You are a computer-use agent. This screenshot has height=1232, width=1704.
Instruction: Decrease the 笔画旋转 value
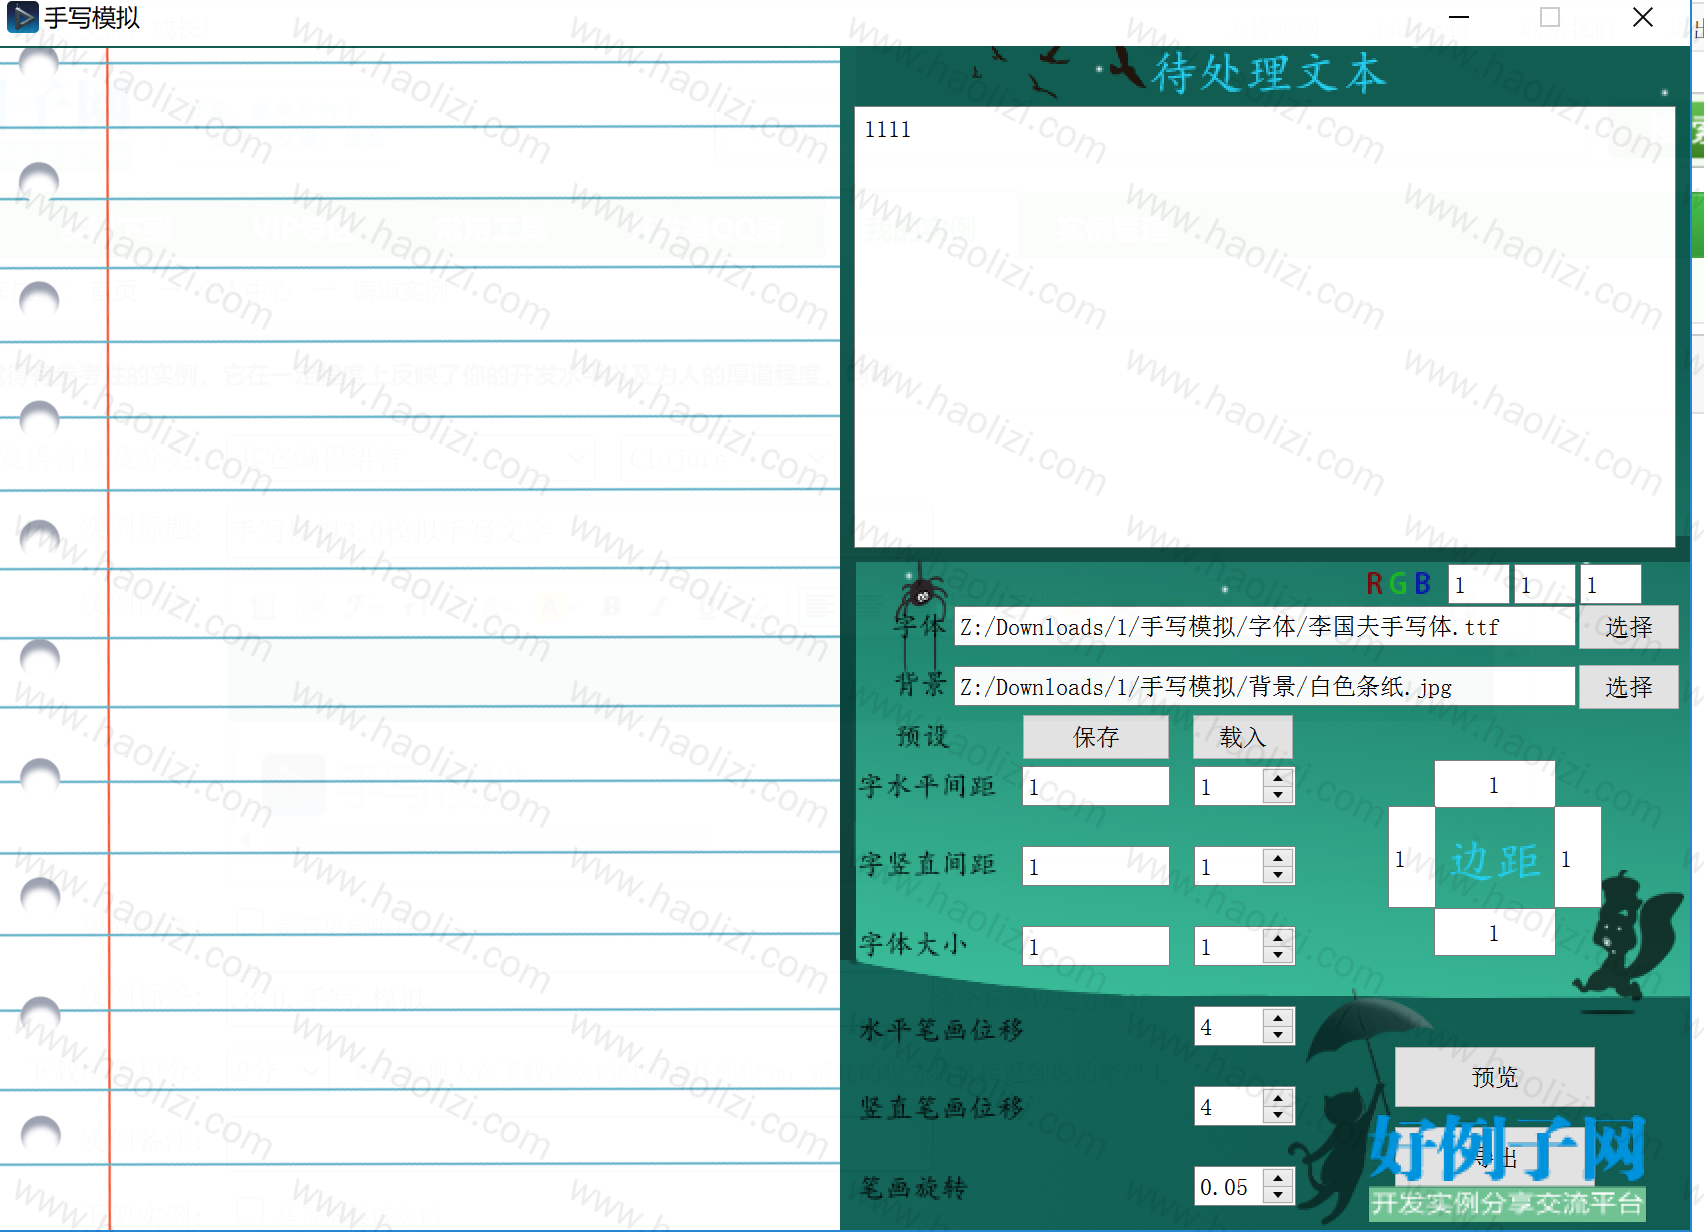[x=1278, y=1195]
